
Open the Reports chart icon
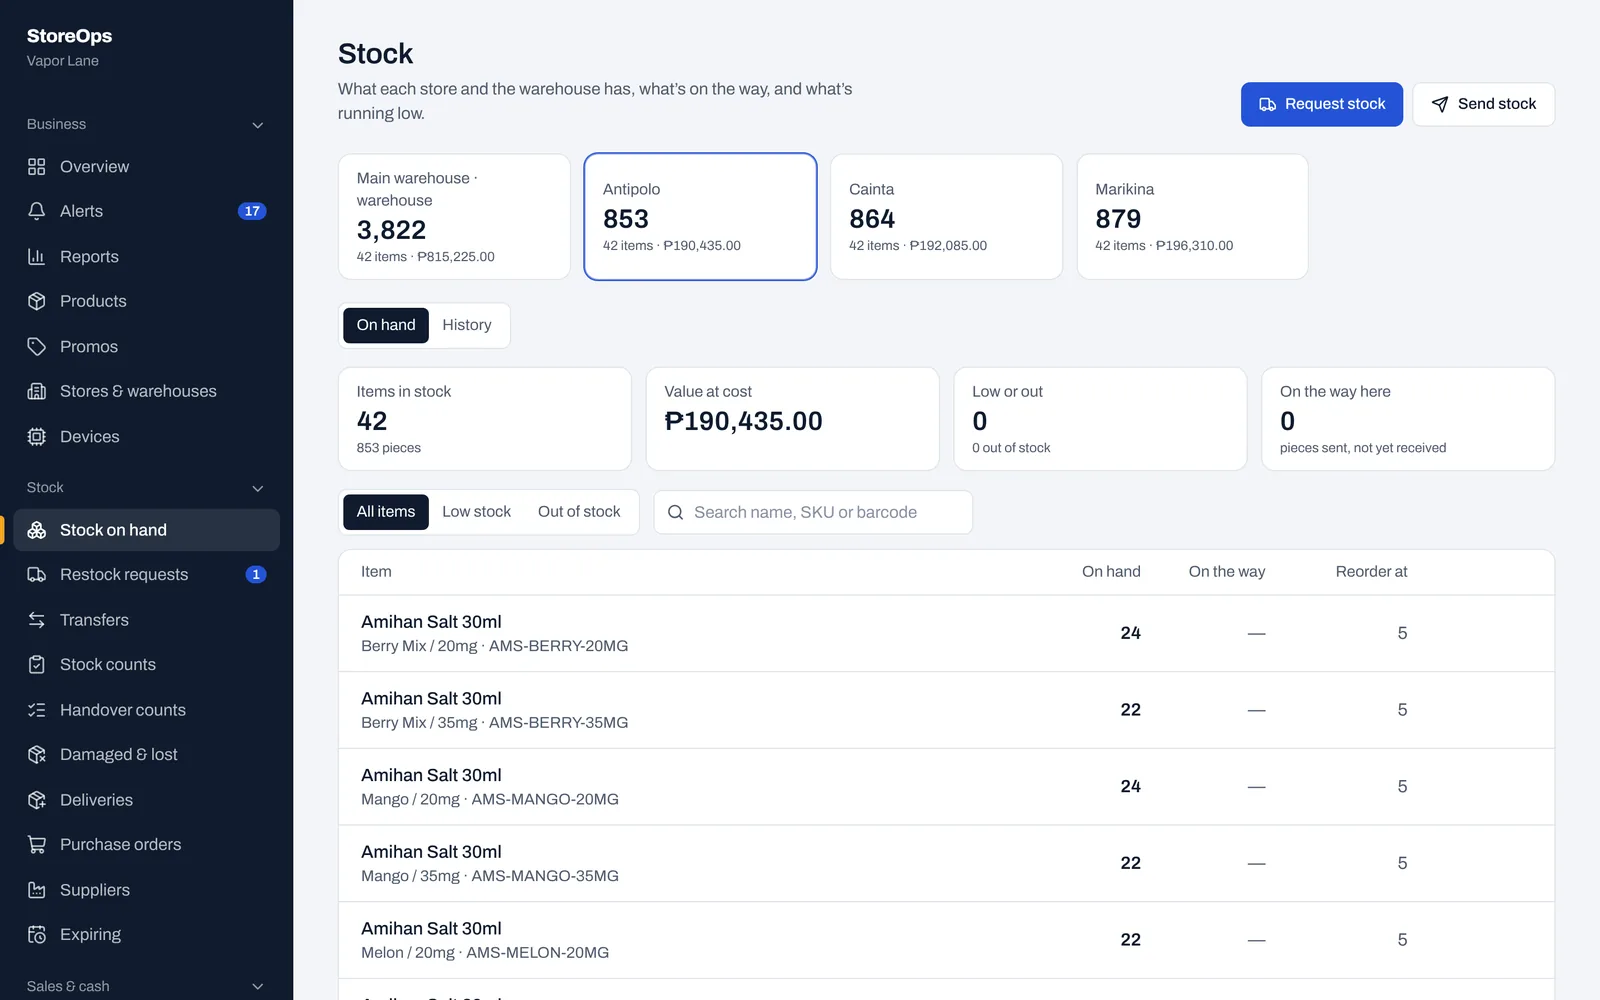(37, 257)
